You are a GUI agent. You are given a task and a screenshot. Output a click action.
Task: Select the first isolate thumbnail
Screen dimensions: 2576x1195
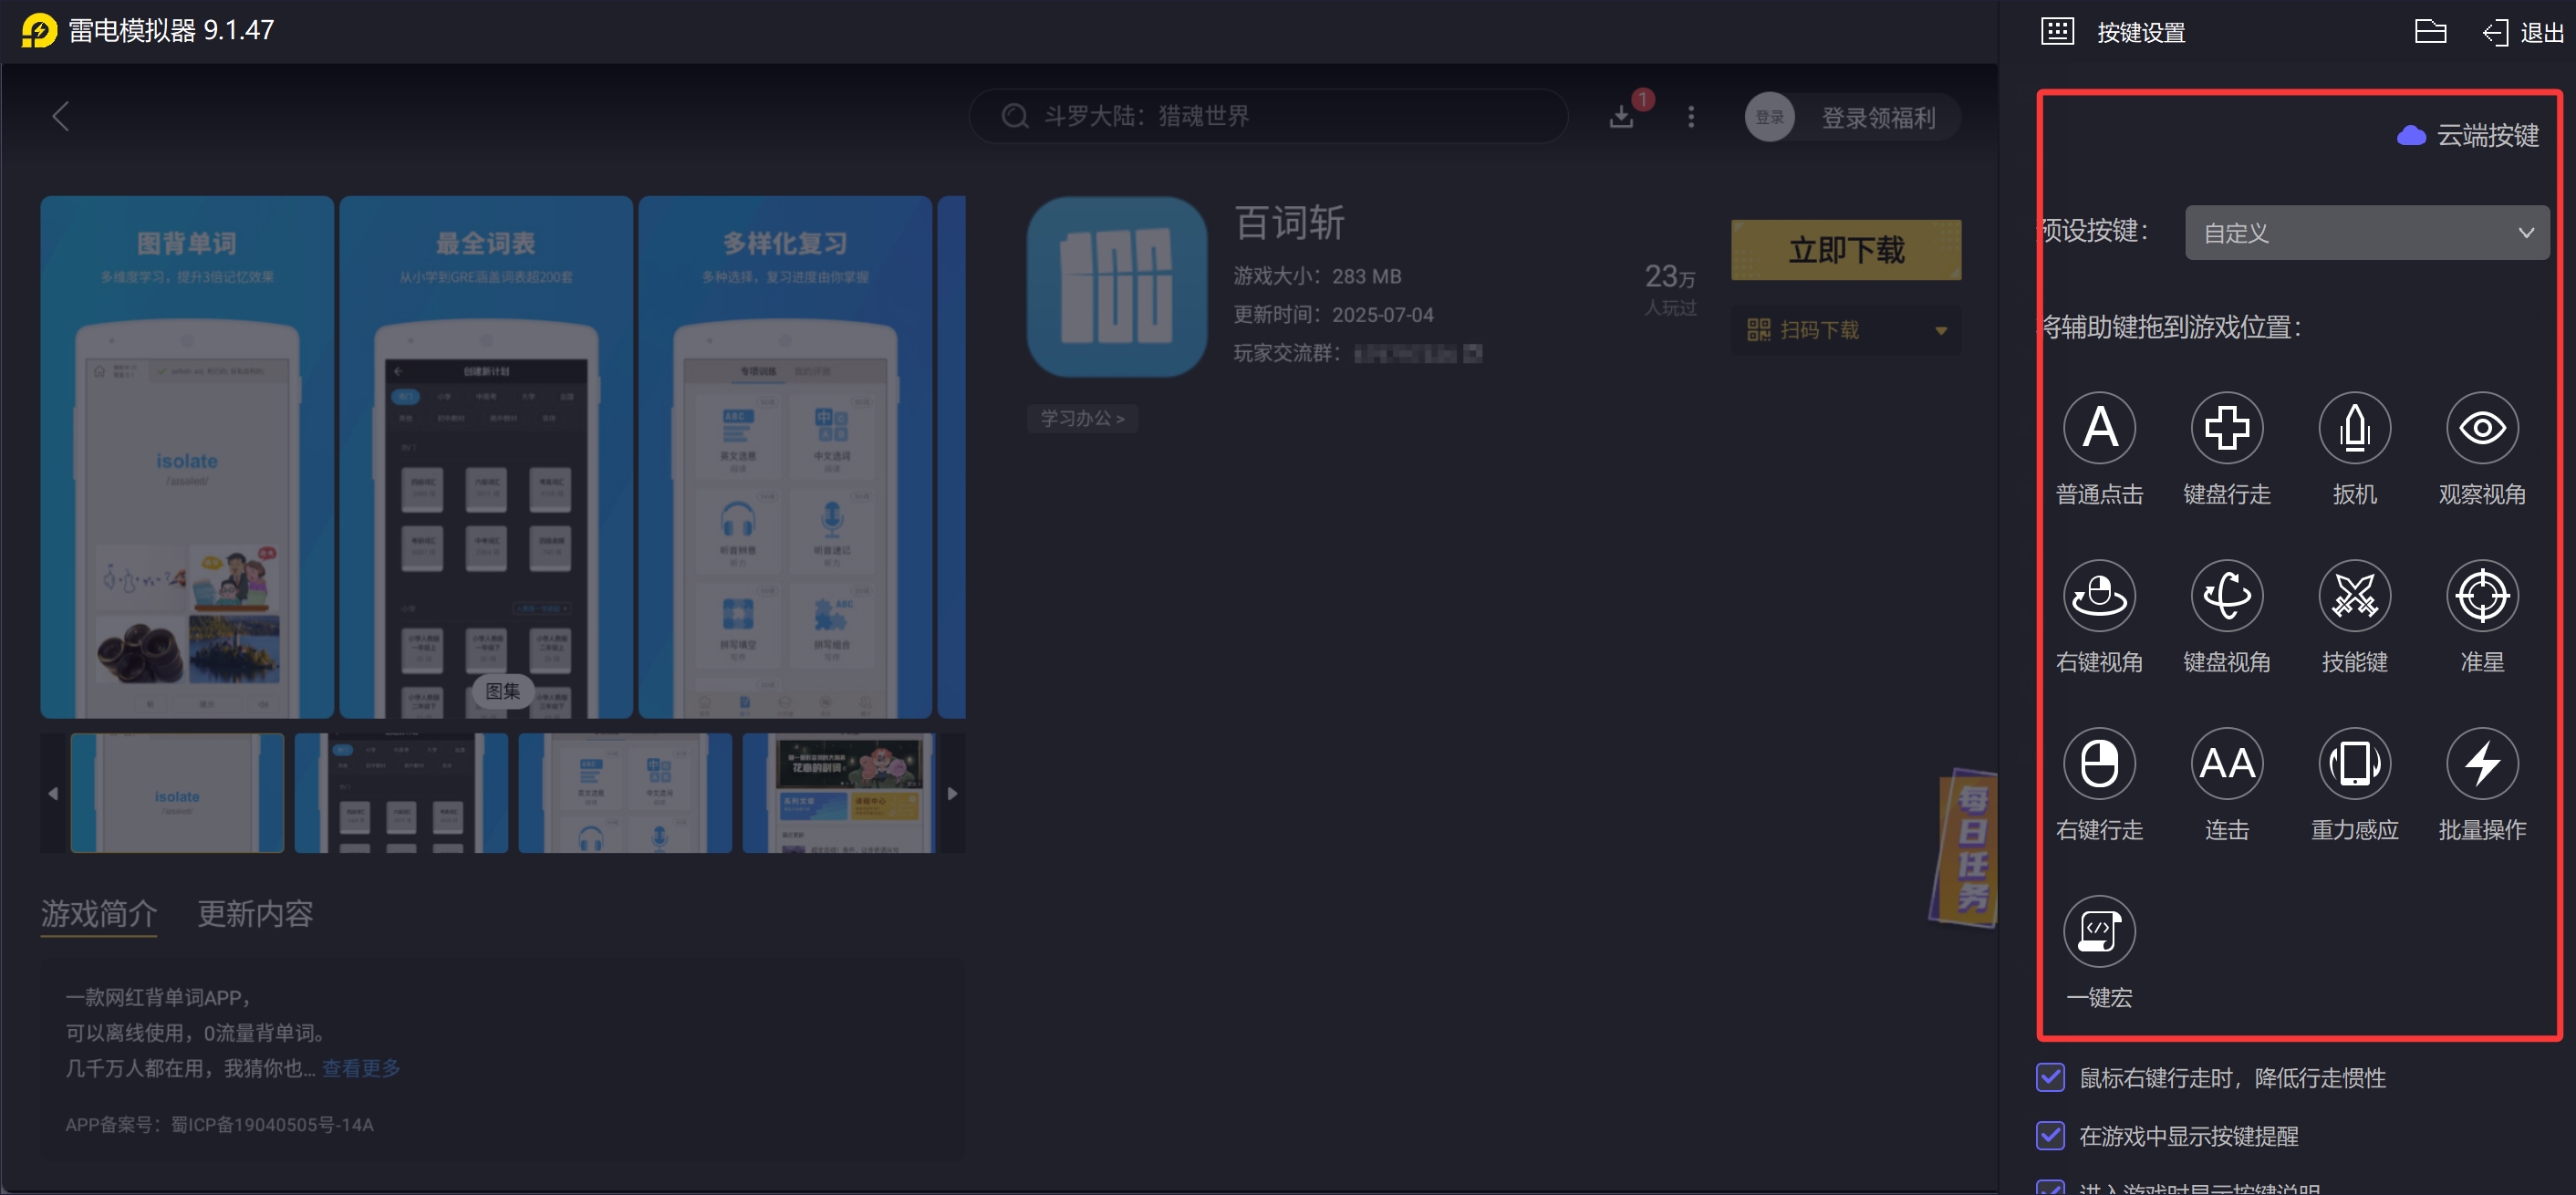177,793
